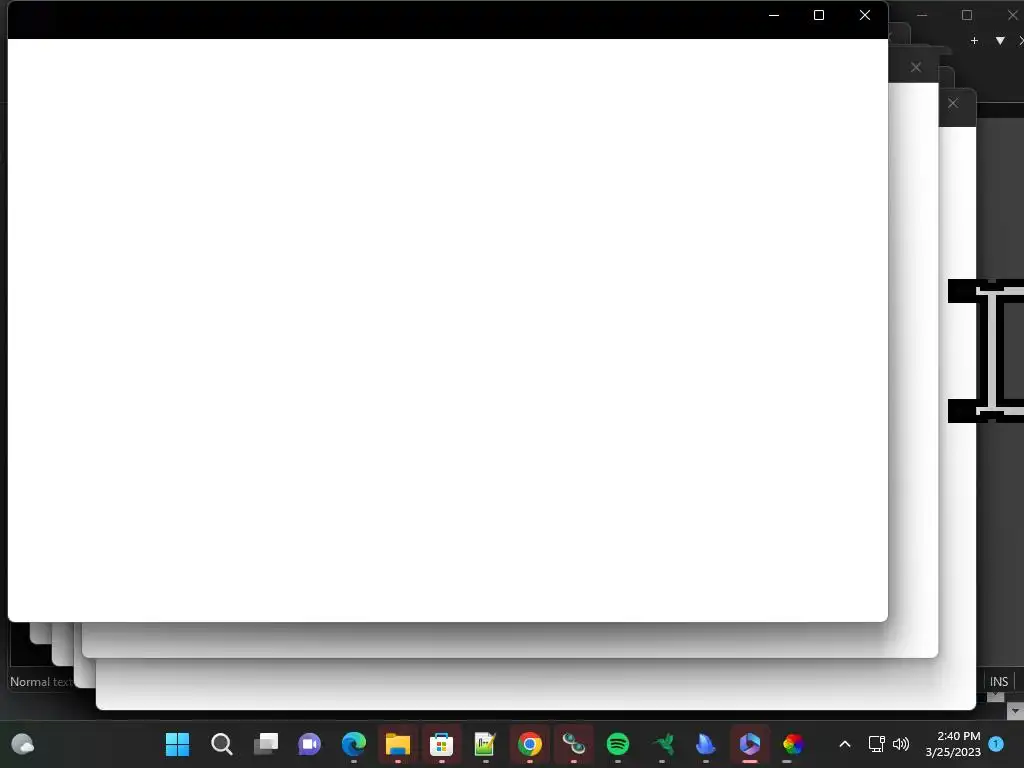
Task: Open the colorful pinwheel taskbar app
Action: [793, 744]
